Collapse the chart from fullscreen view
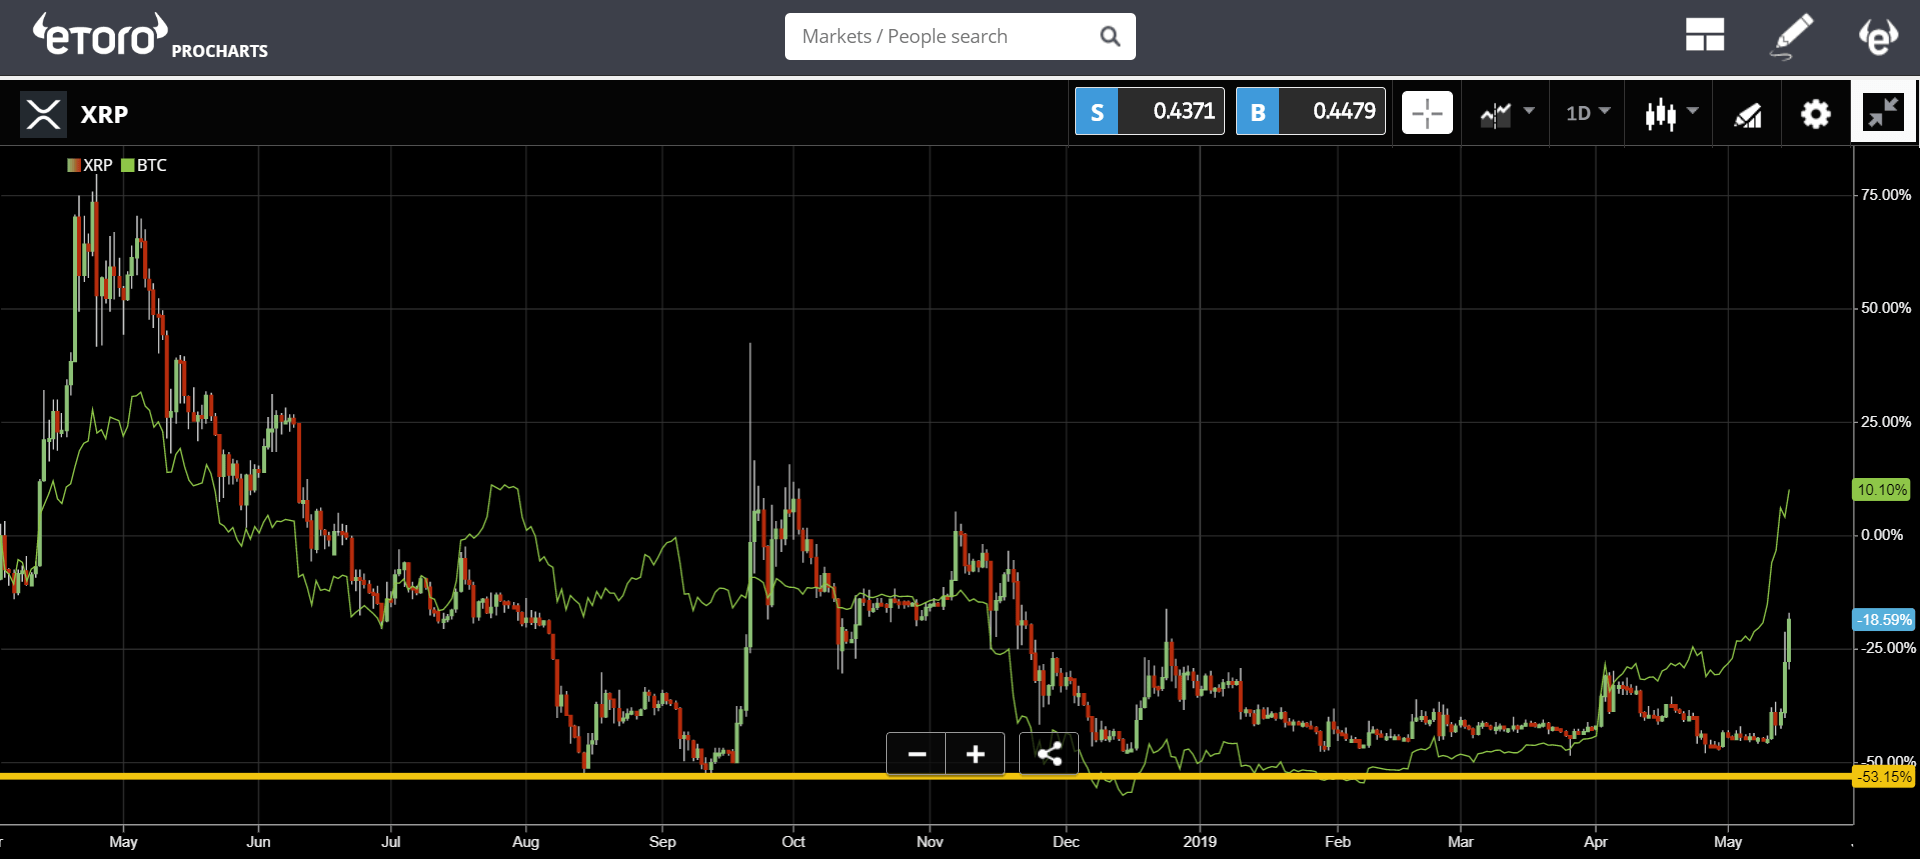The image size is (1920, 859). click(x=1883, y=113)
